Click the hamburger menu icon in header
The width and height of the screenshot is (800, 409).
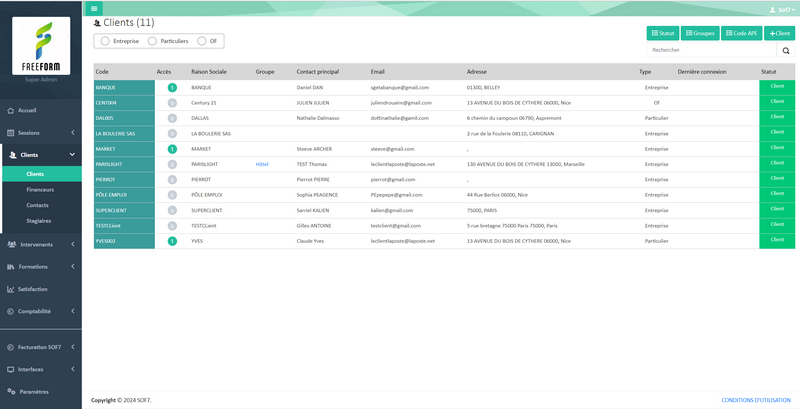95,8
